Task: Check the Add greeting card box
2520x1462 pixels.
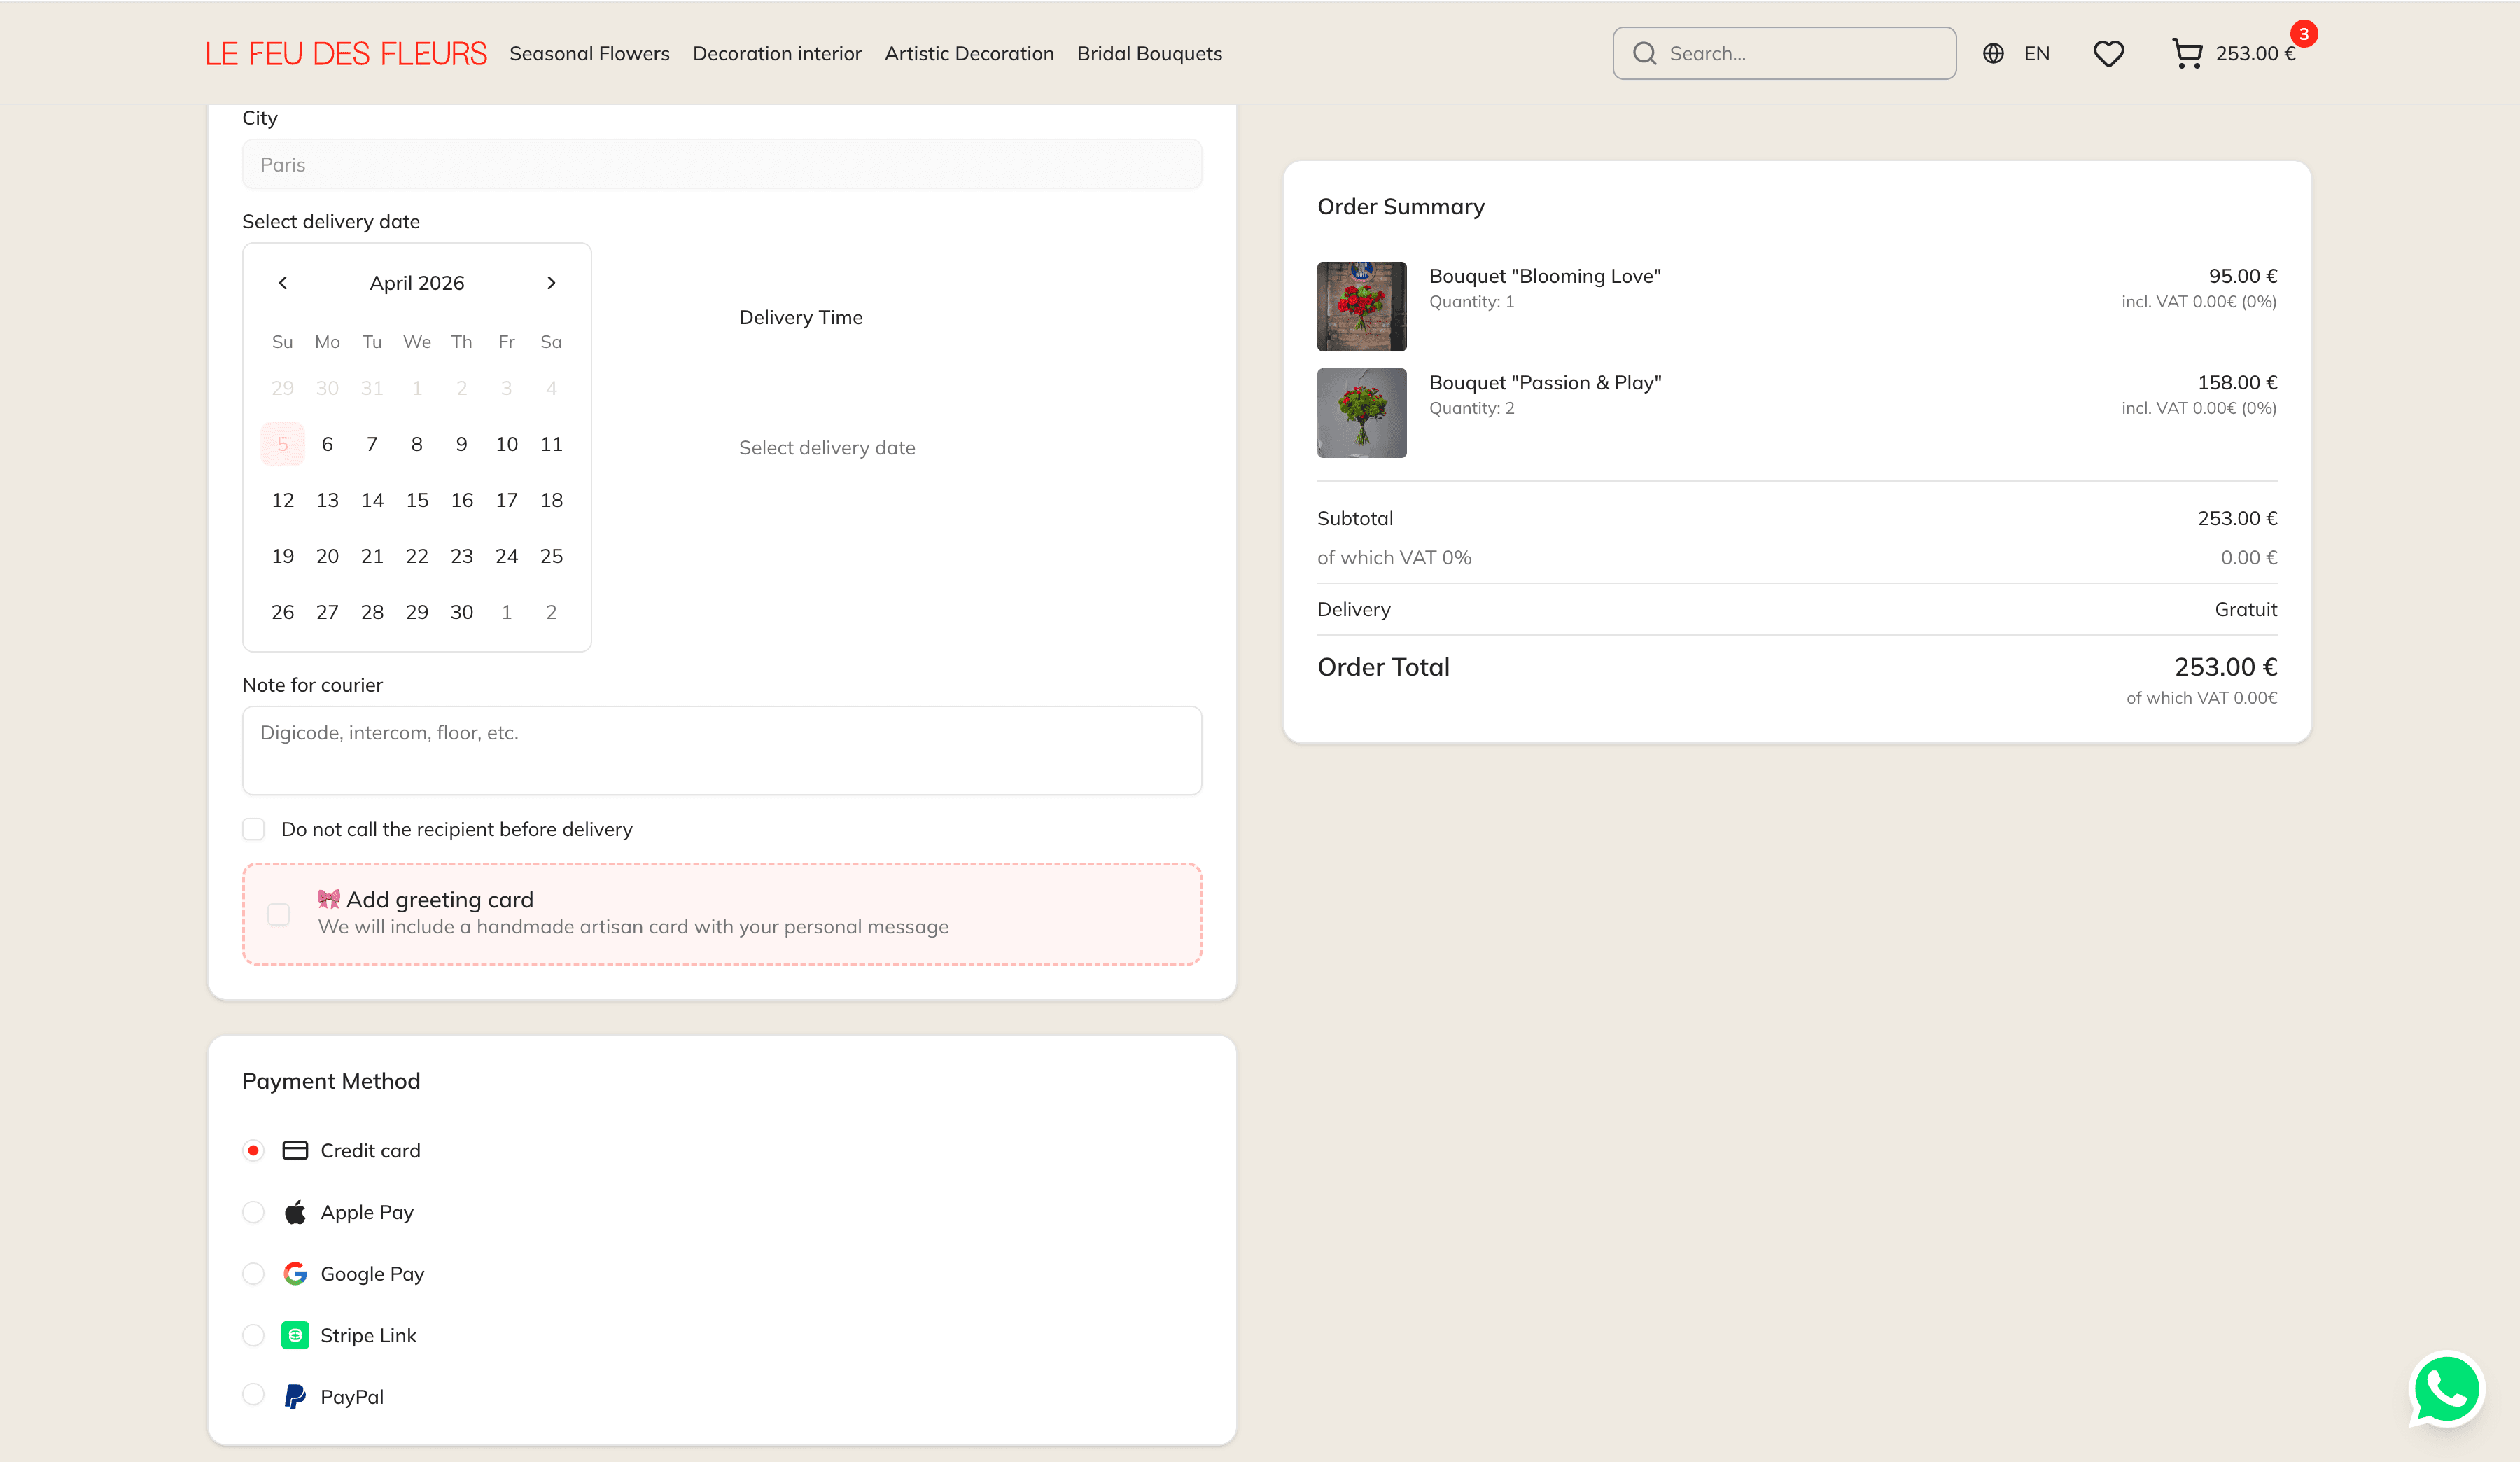Action: pos(279,914)
